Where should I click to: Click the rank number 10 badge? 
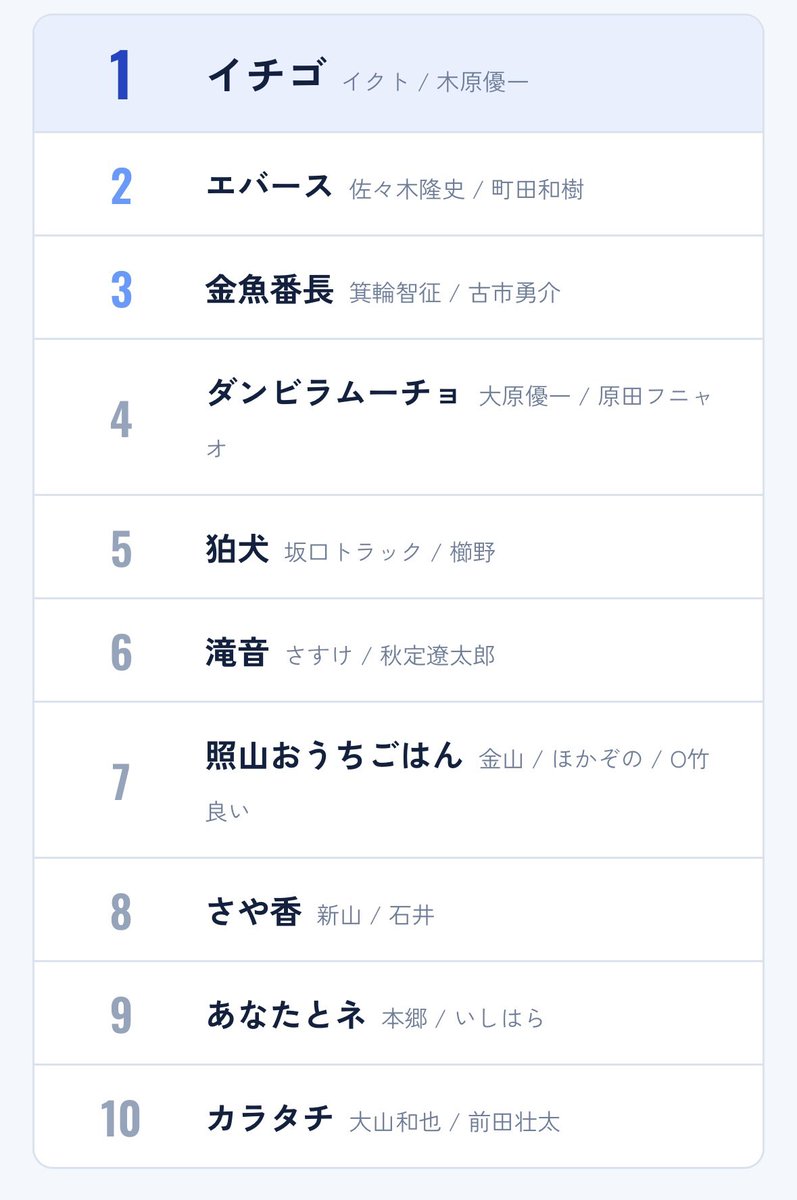point(121,1118)
